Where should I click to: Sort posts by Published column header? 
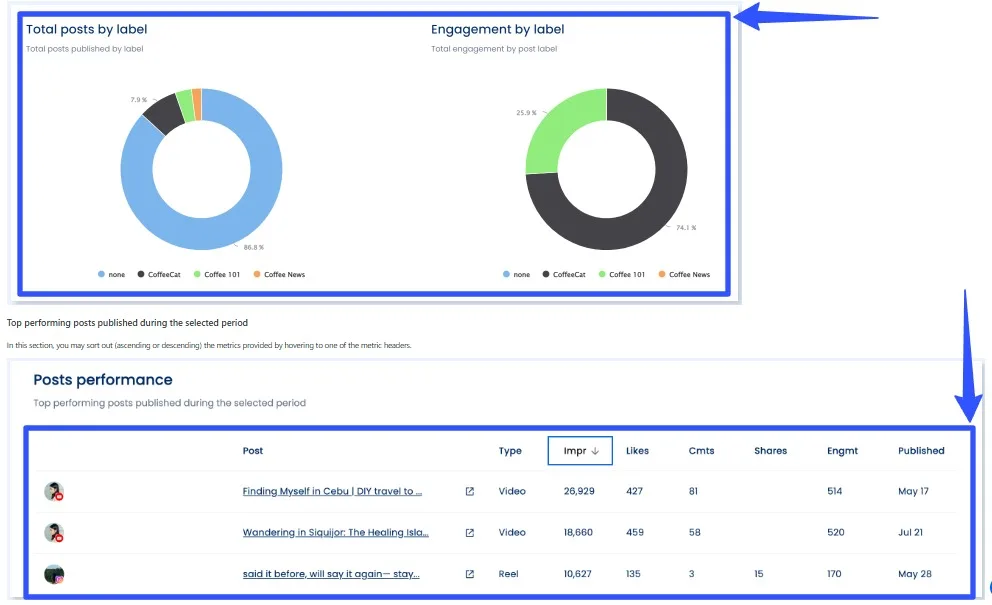point(921,451)
